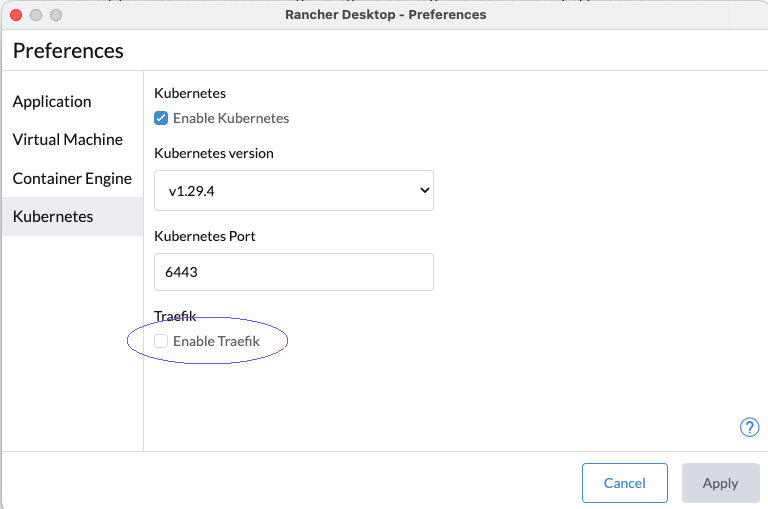Select the Kubernetes sidebar item
The height and width of the screenshot is (509, 768).
pos(53,216)
